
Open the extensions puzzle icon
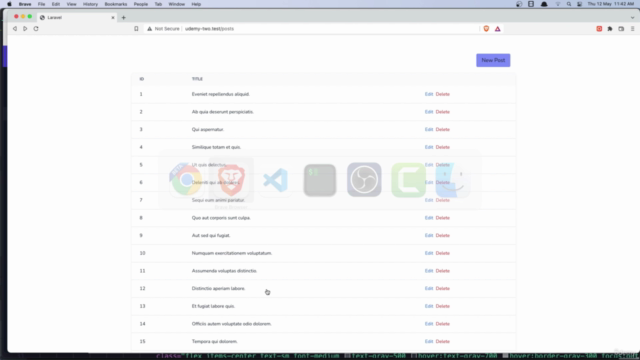click(x=610, y=29)
